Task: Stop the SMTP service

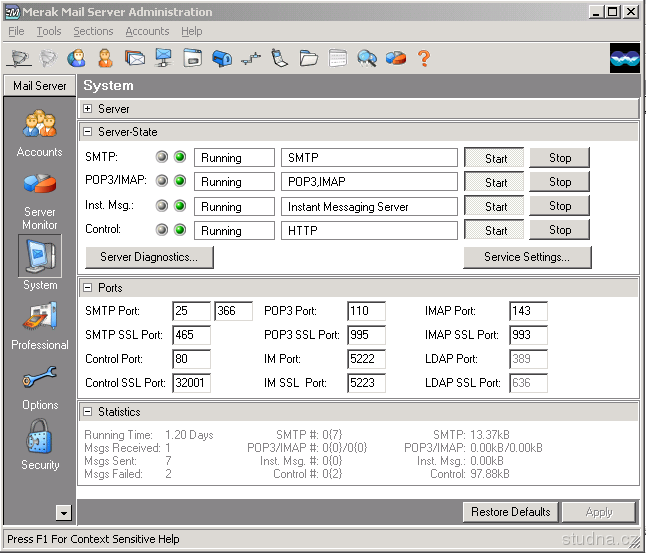Action: tap(560, 158)
